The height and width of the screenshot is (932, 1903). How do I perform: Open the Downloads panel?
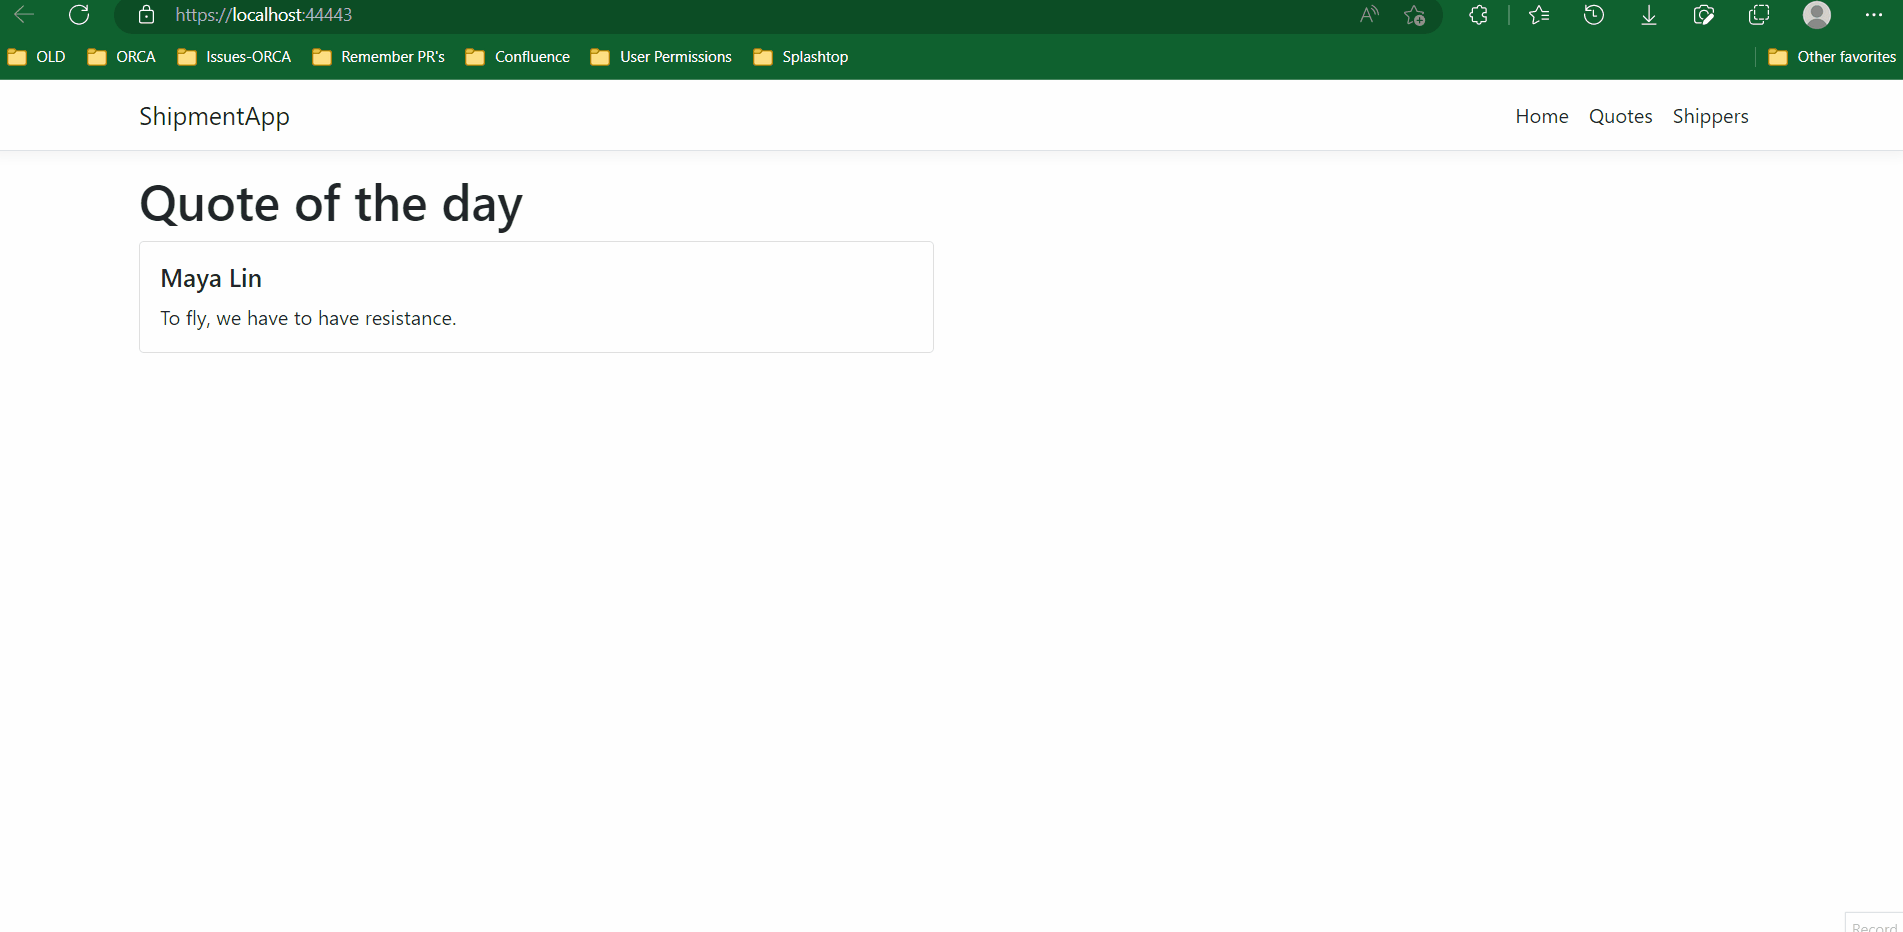(x=1648, y=15)
